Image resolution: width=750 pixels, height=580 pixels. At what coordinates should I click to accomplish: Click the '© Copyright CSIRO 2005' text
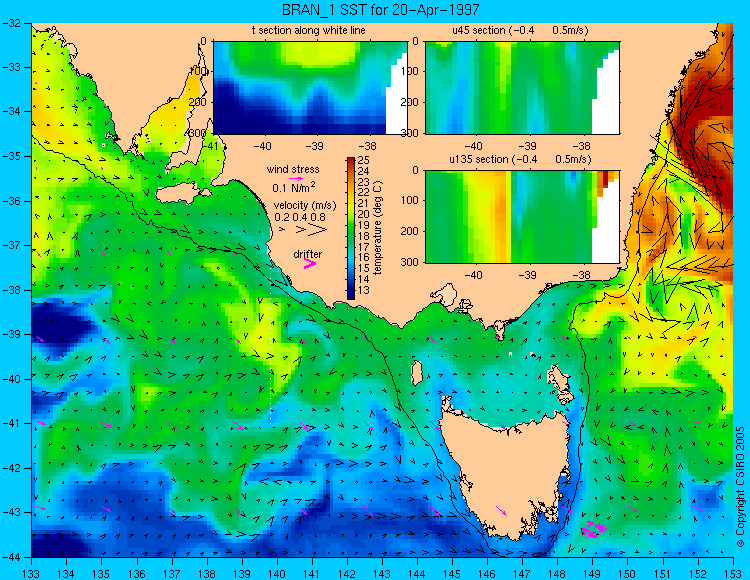pyautogui.click(x=740, y=487)
